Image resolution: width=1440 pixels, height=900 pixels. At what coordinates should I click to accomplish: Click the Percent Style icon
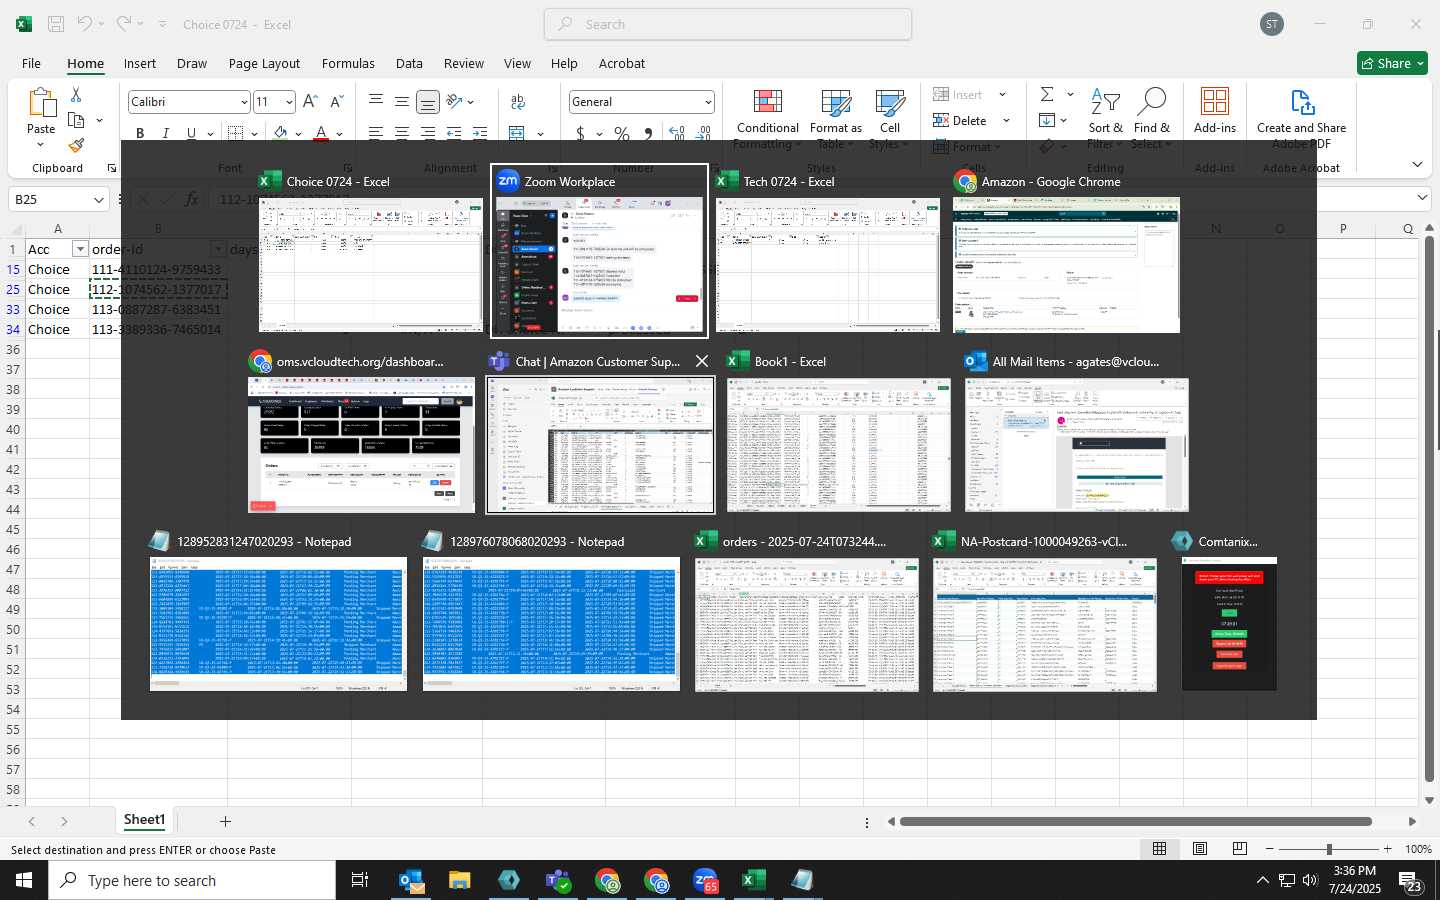(x=622, y=133)
